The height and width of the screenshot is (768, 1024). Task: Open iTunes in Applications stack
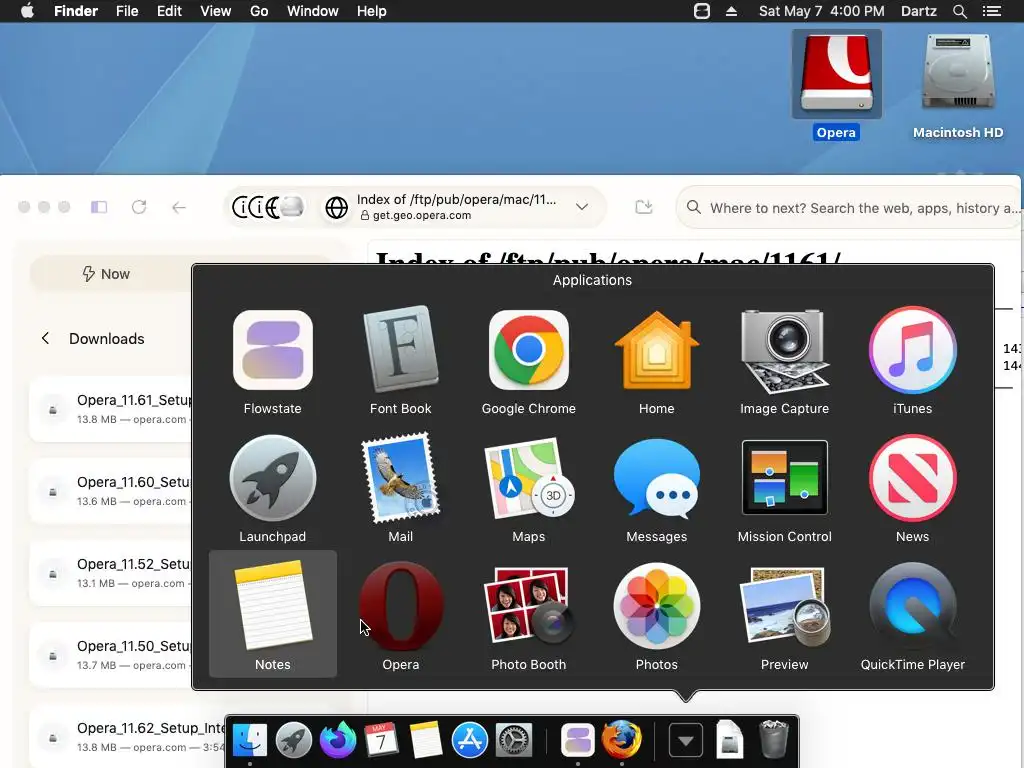pyautogui.click(x=912, y=351)
